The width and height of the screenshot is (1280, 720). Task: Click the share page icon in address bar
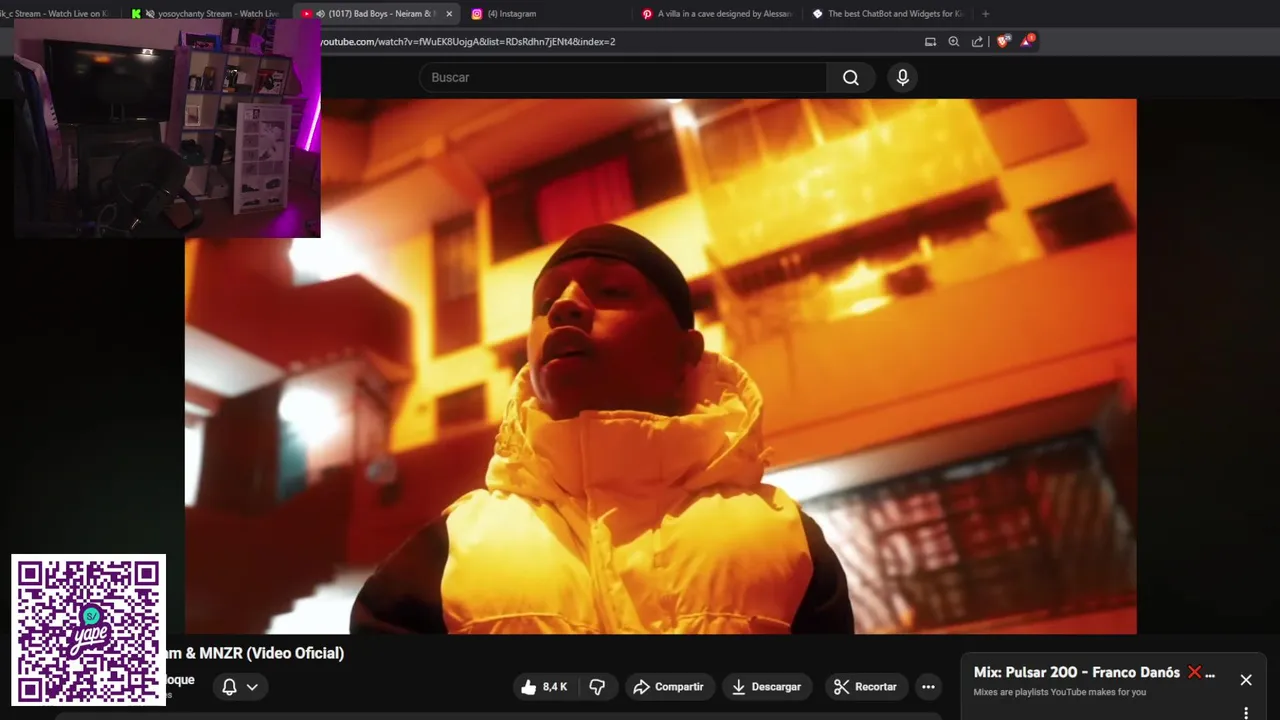[977, 42]
